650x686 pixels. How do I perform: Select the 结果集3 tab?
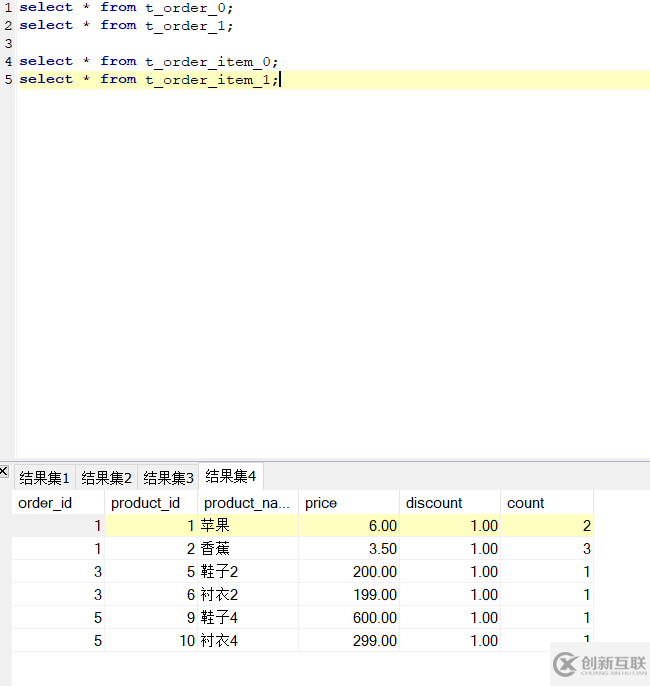coord(169,478)
